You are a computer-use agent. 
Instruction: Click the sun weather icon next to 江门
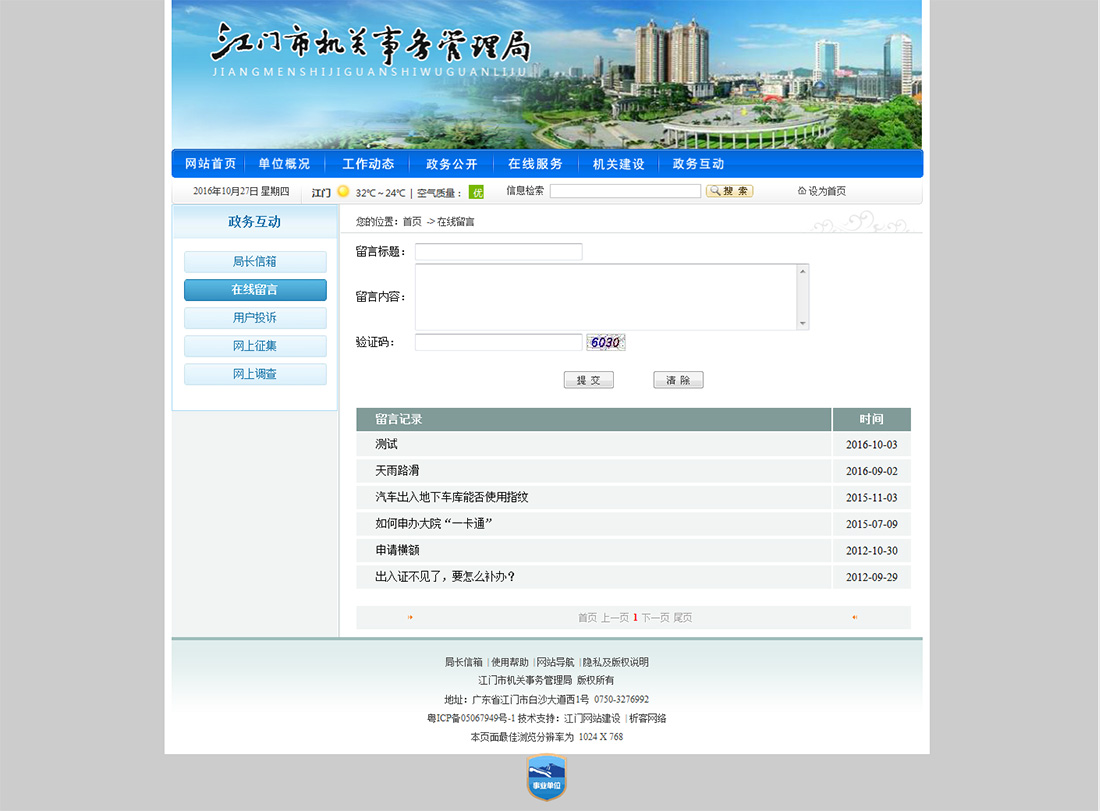coord(343,191)
